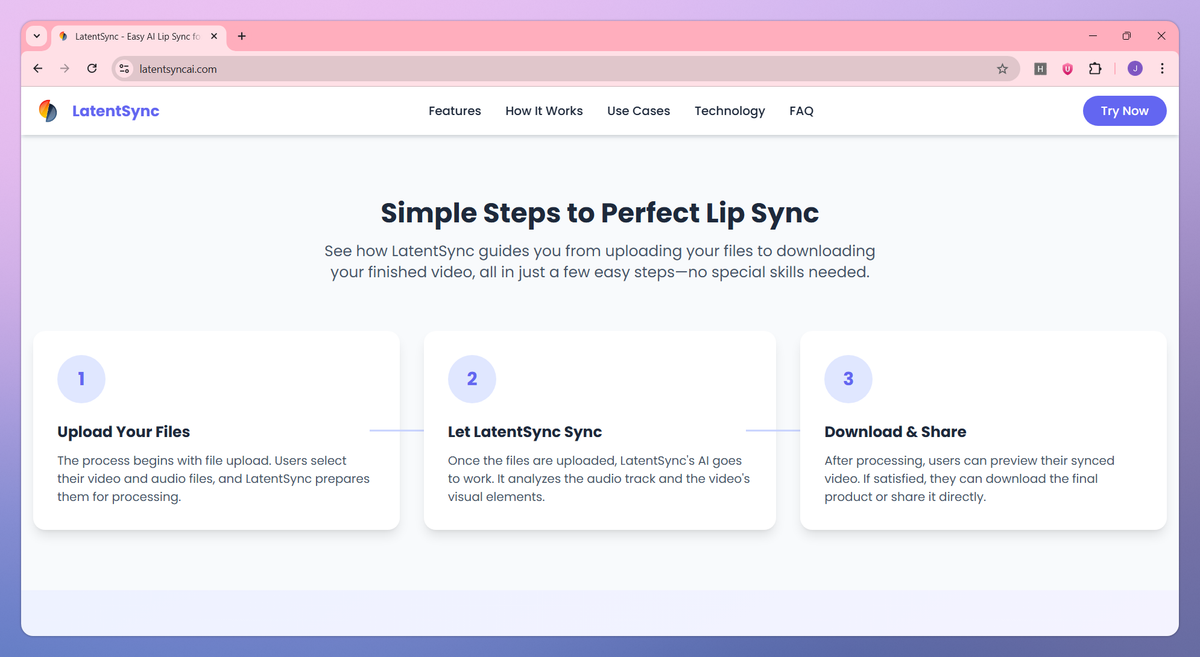Open Chrome's three-dot menu
This screenshot has height=657, width=1200.
point(1162,69)
